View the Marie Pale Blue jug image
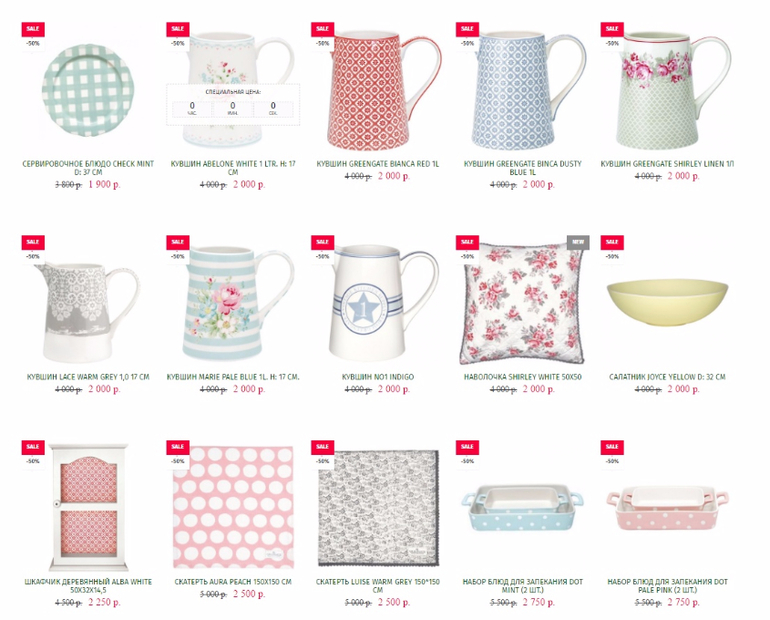This screenshot has width=770, height=620. pos(238,303)
